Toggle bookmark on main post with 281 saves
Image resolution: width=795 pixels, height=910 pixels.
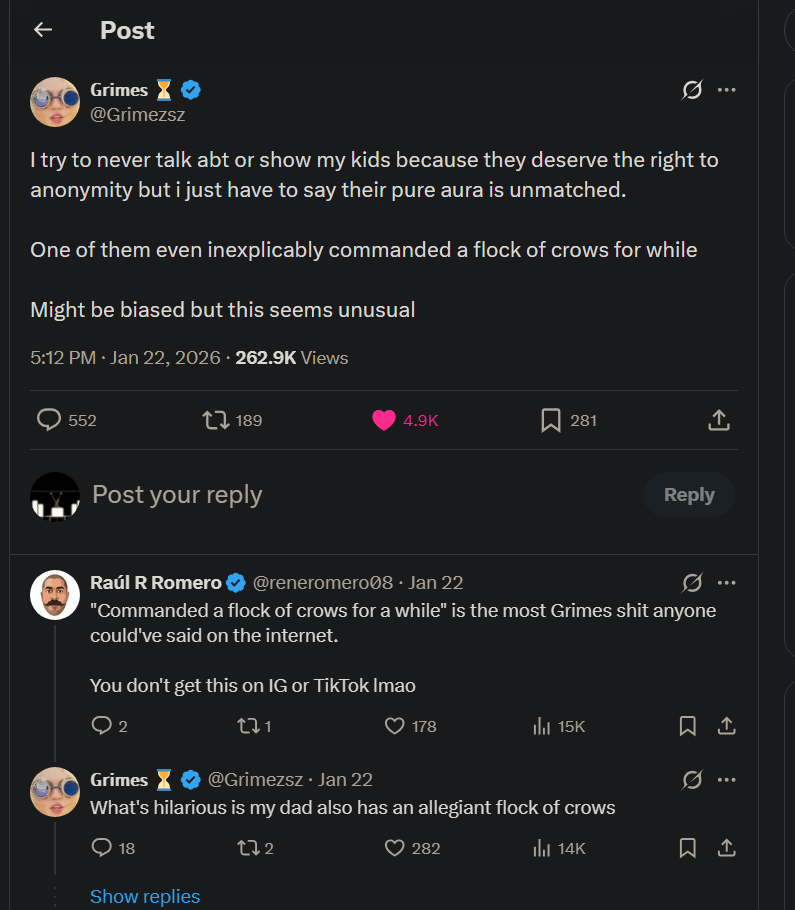551,420
